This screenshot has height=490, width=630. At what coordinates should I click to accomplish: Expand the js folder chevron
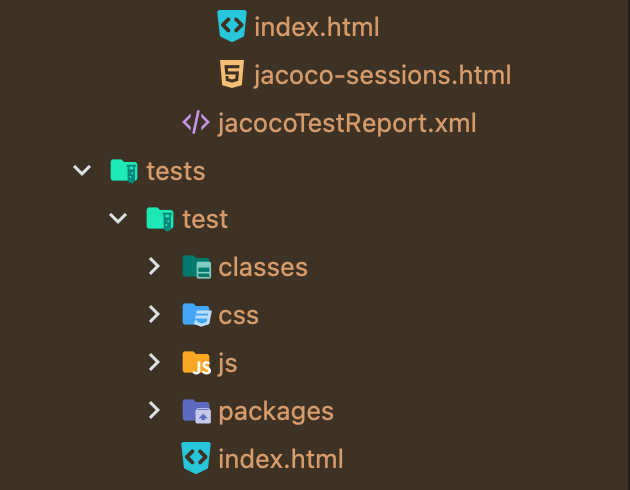[154, 363]
